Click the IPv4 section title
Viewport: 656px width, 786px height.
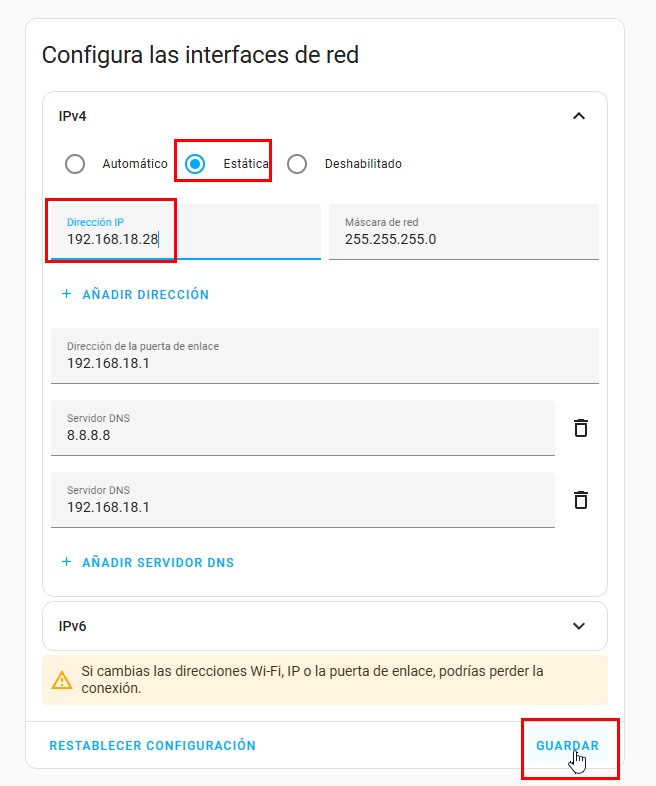tap(73, 116)
